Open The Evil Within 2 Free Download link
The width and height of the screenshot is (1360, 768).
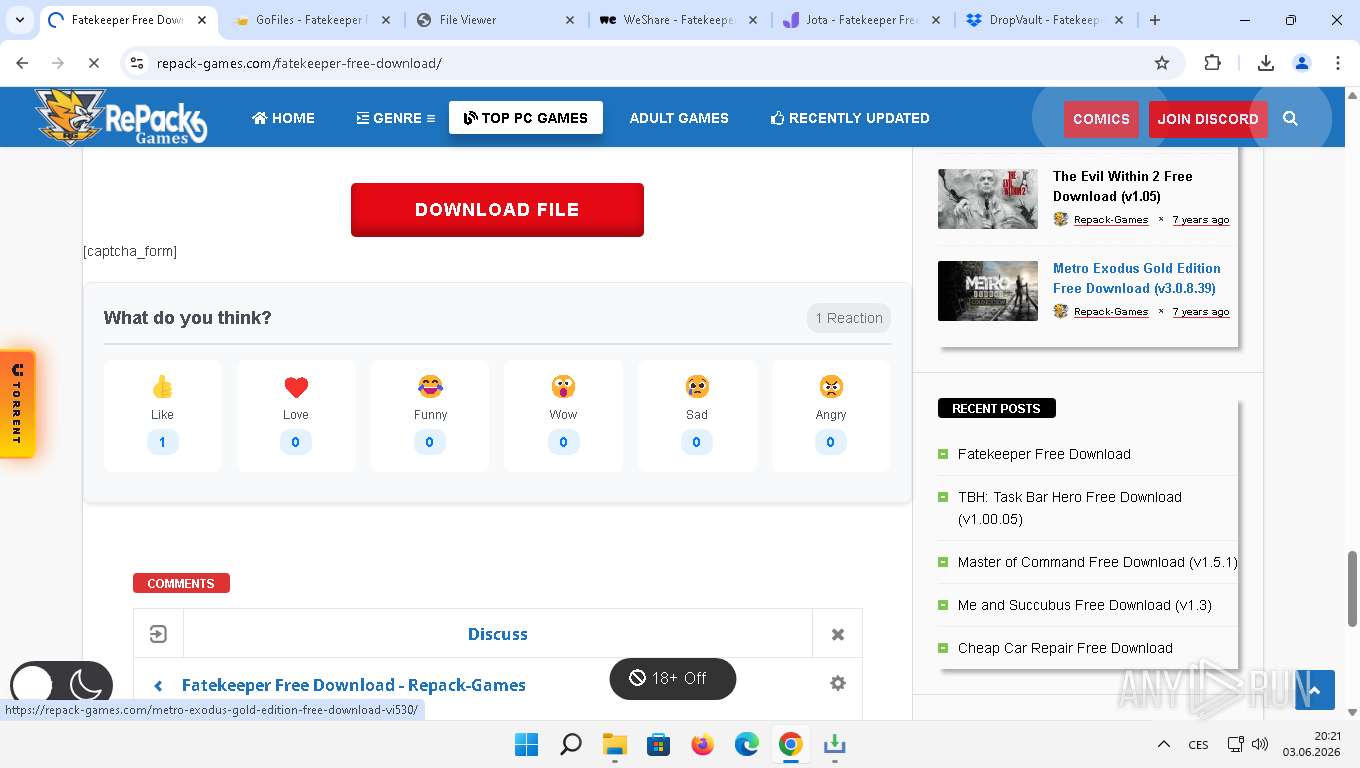coord(1122,186)
